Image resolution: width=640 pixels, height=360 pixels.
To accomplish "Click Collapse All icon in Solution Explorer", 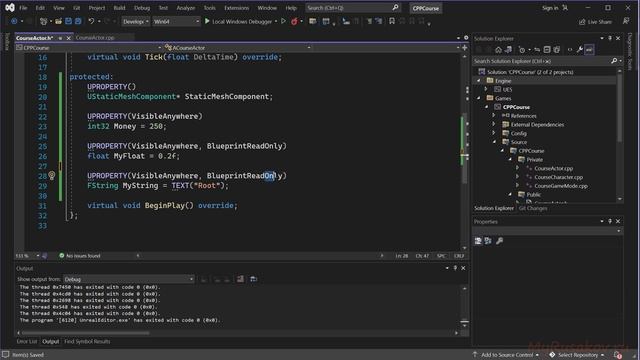I will point(547,50).
